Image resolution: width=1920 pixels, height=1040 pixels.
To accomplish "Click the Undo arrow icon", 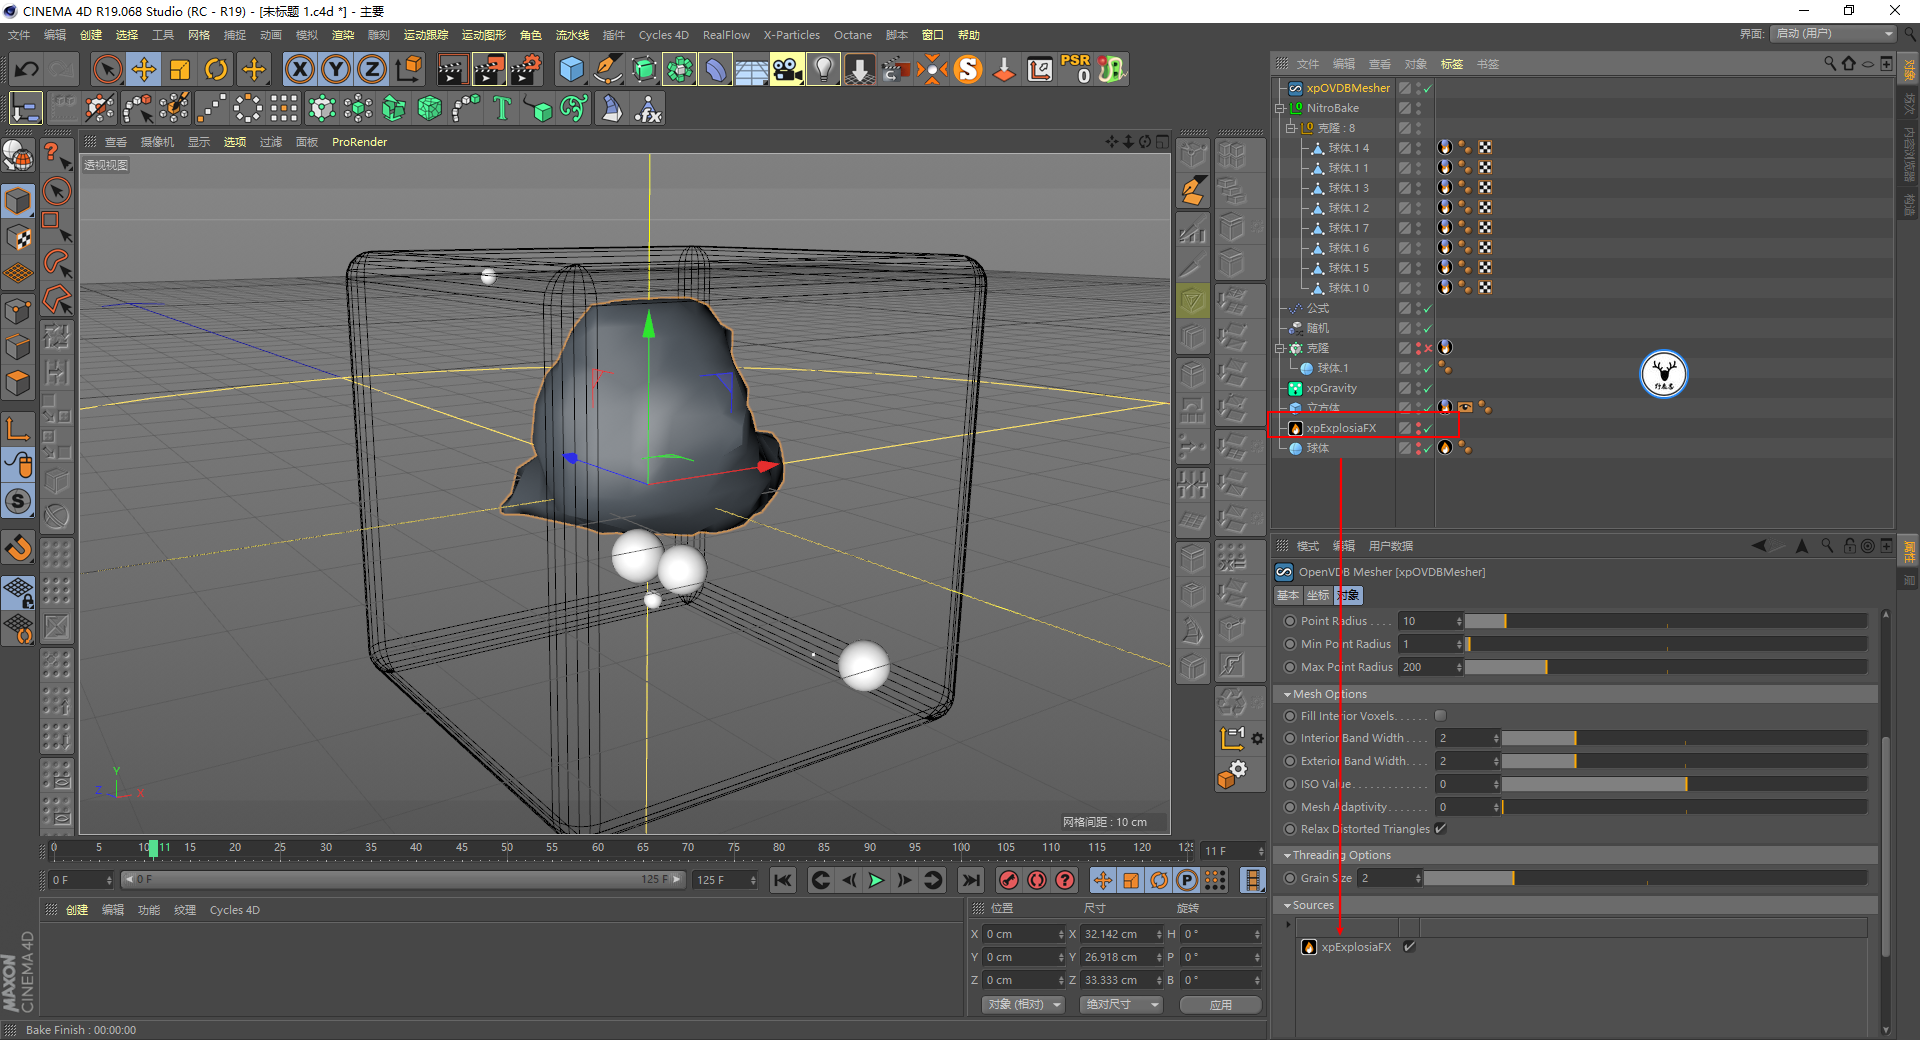I will 27,69.
